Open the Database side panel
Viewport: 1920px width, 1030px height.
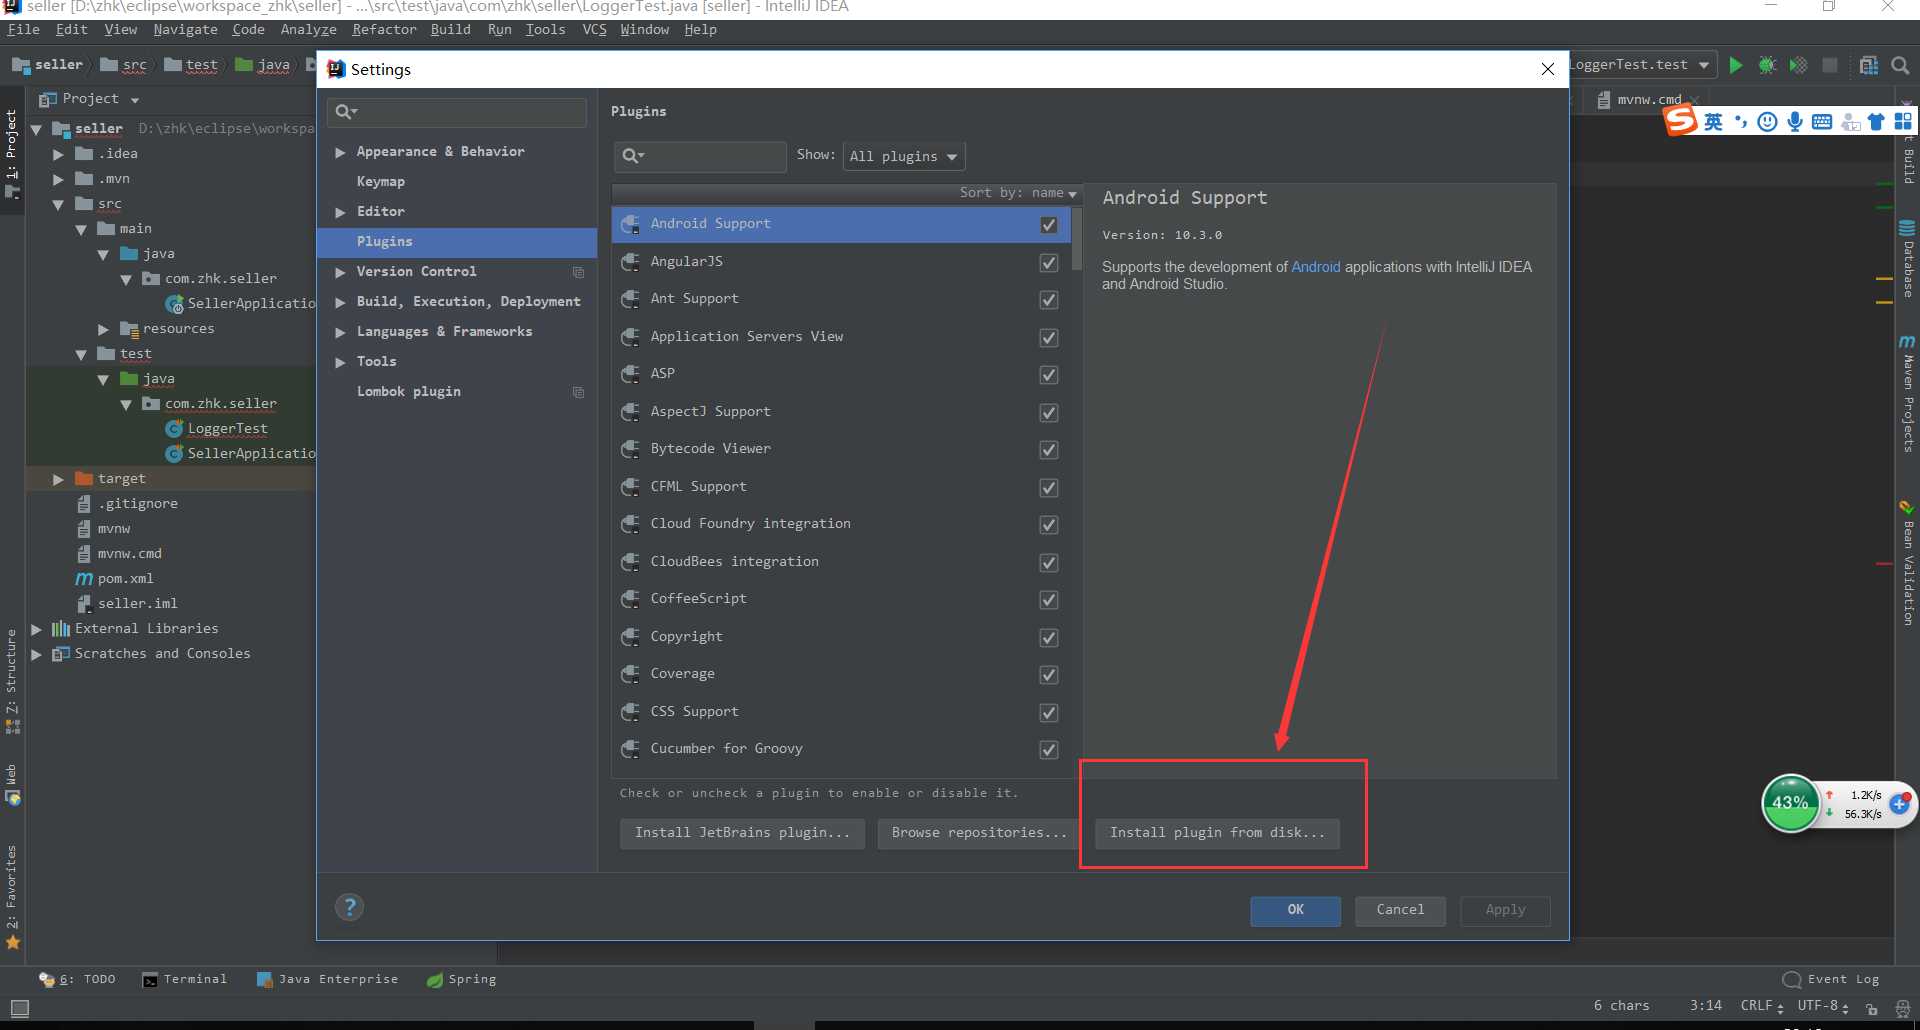coord(1907,258)
